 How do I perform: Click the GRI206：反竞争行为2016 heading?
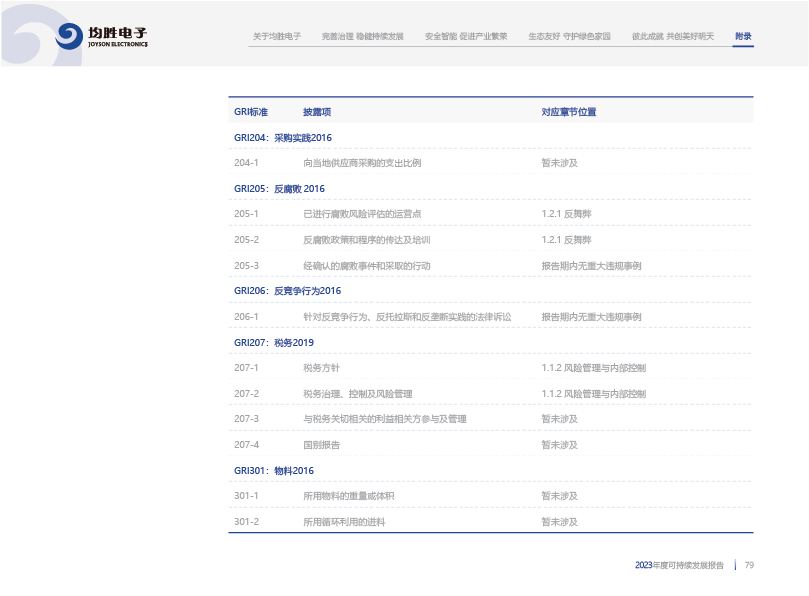click(x=288, y=291)
